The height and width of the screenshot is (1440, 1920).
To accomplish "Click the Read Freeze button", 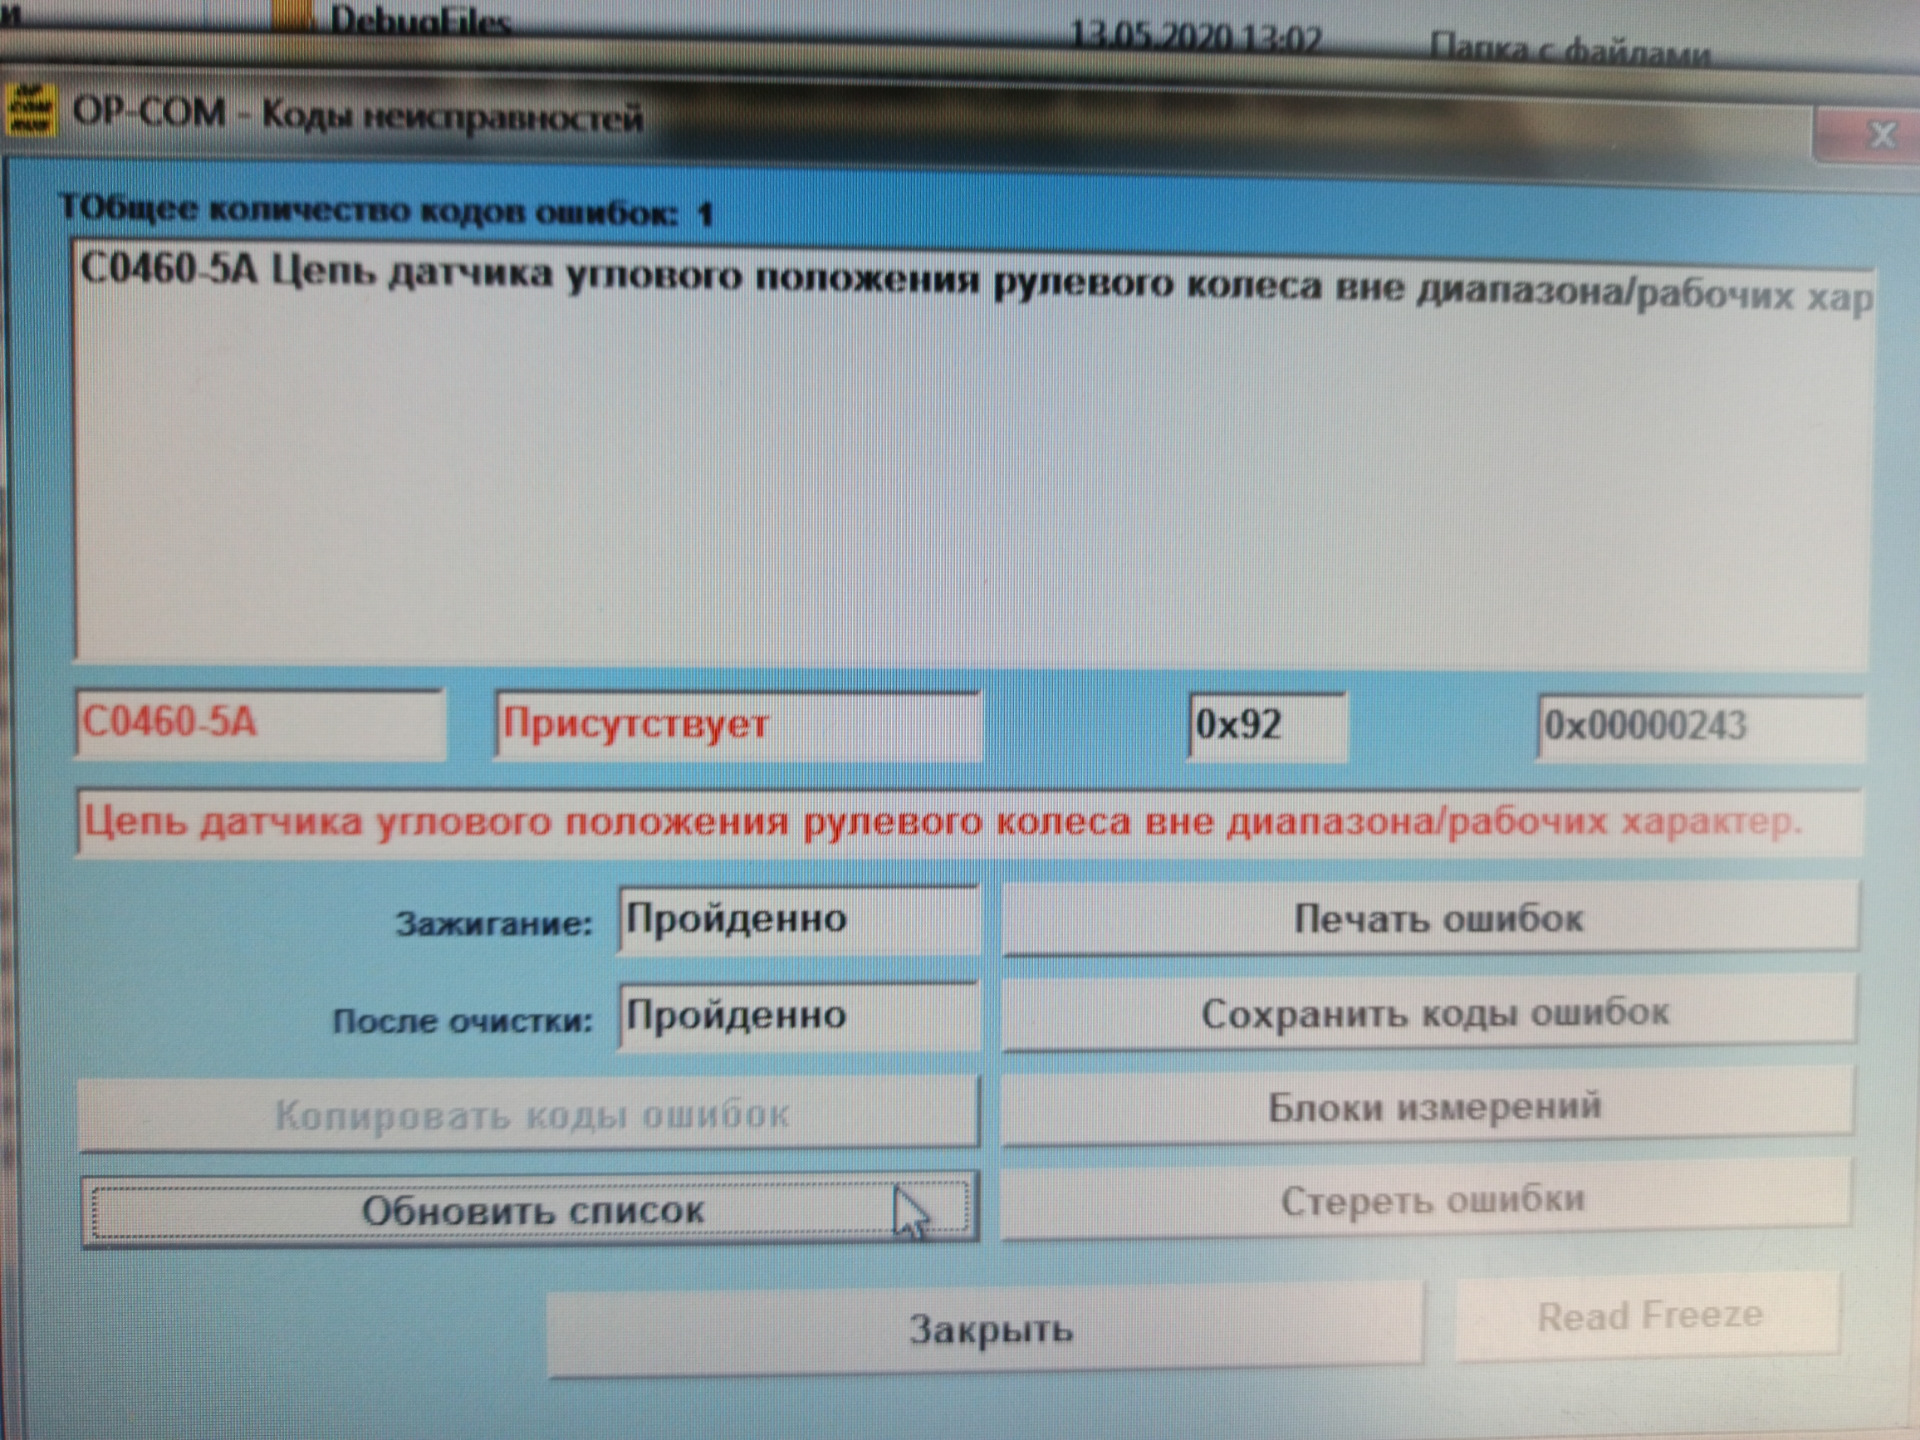I will tap(1648, 1316).
